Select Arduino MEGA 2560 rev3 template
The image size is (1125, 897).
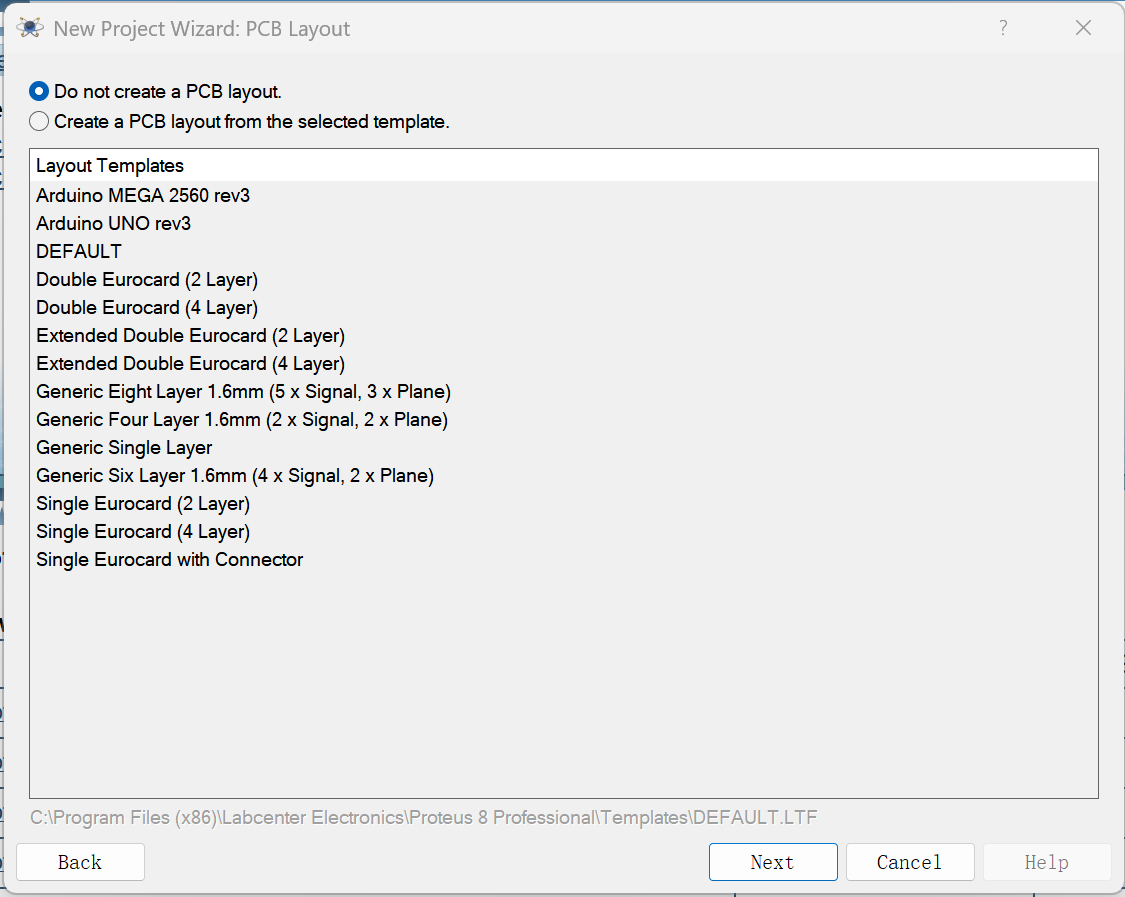(143, 195)
